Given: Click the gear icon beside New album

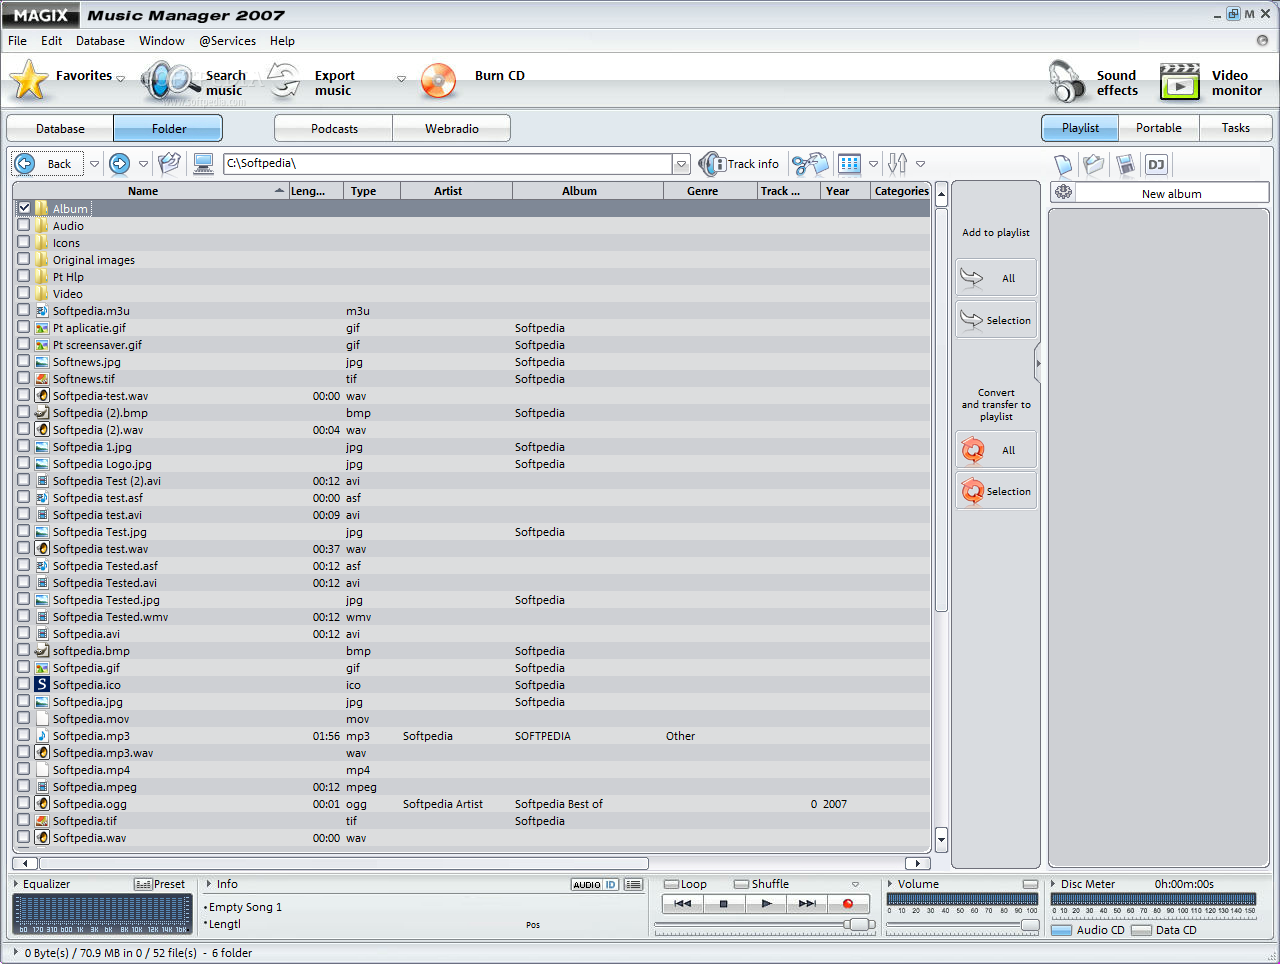Looking at the screenshot, I should point(1063,193).
